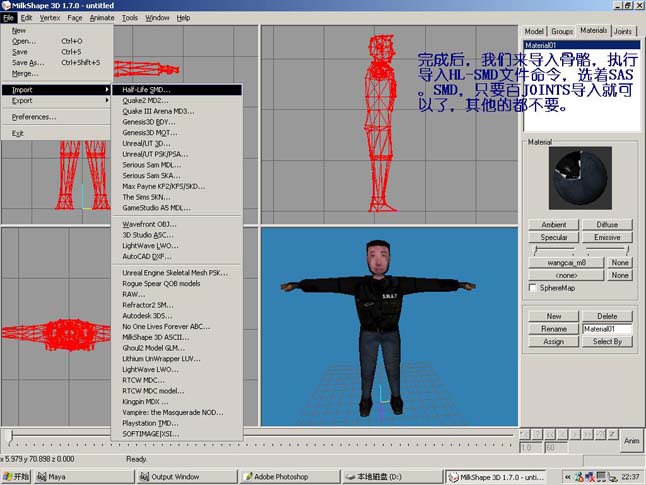The image size is (646, 485).
Task: Click the animation timeline slider handle
Action: pos(12,436)
